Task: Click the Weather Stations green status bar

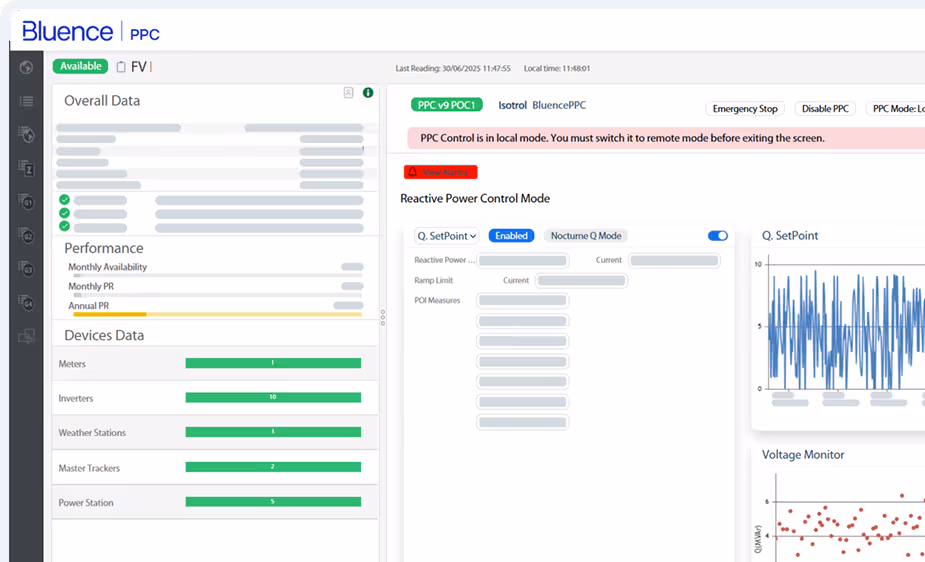Action: [273, 432]
